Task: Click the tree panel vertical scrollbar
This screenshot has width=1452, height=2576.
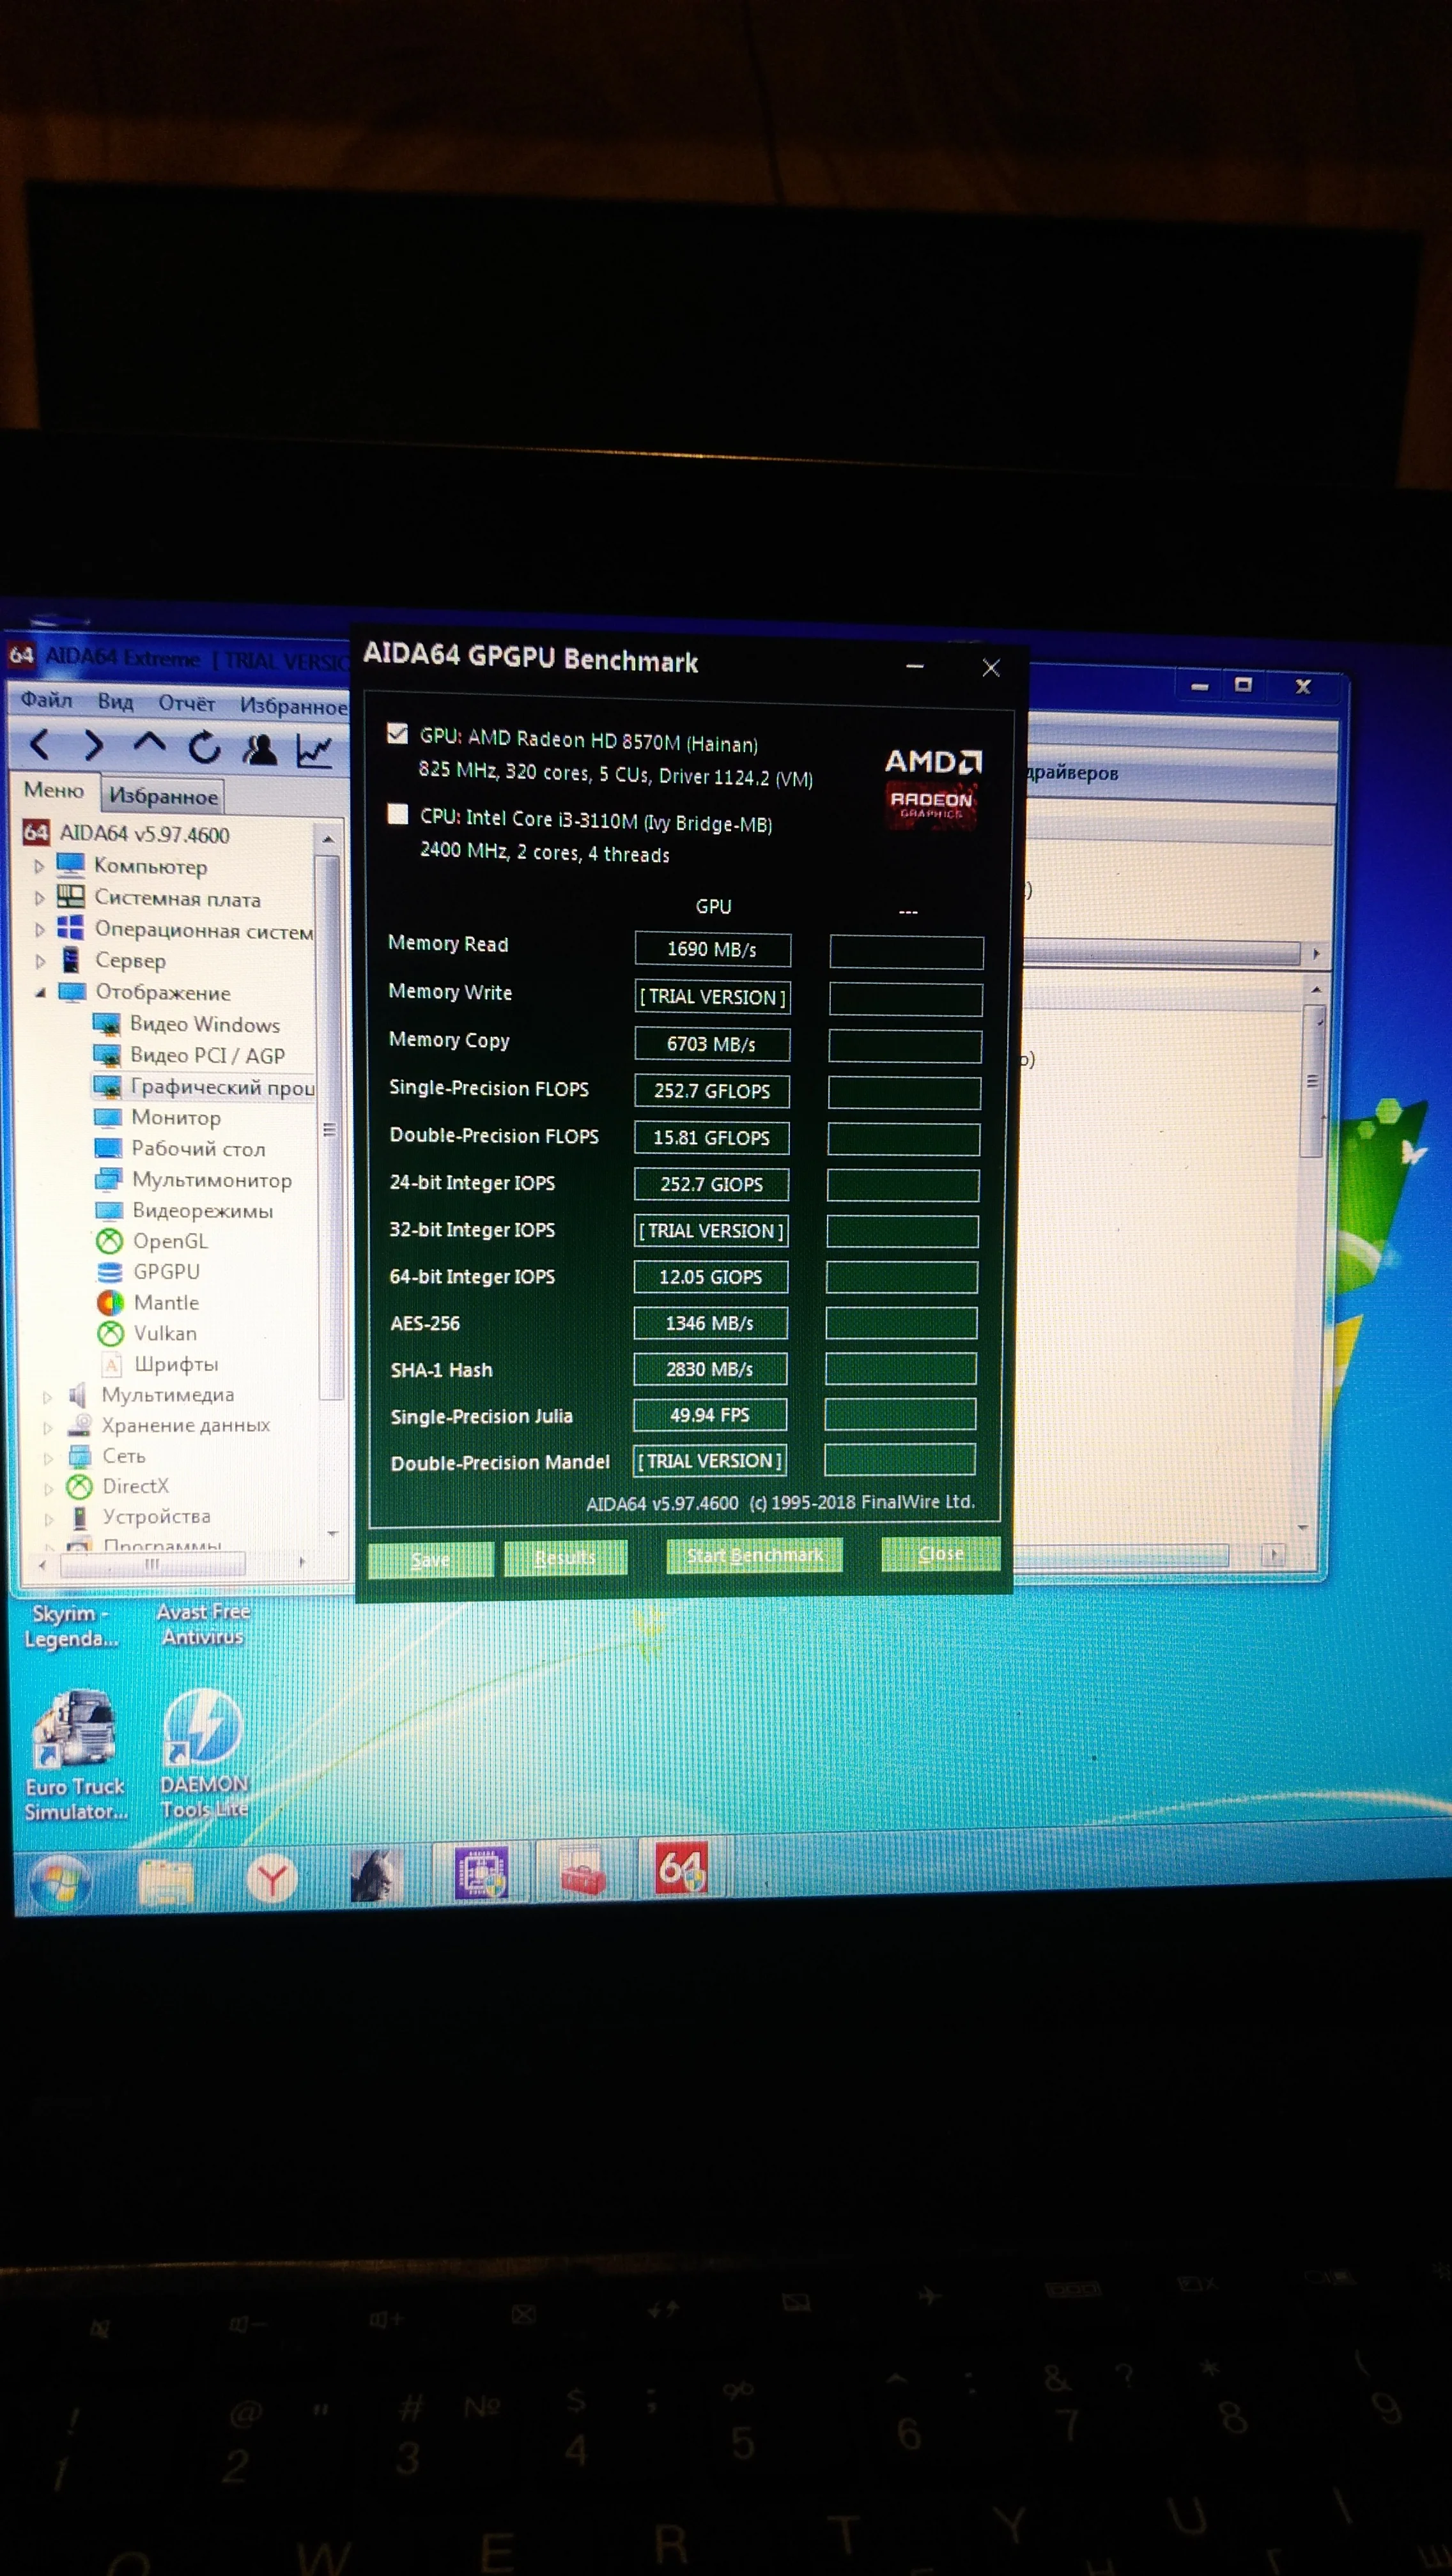Action: click(329, 1130)
